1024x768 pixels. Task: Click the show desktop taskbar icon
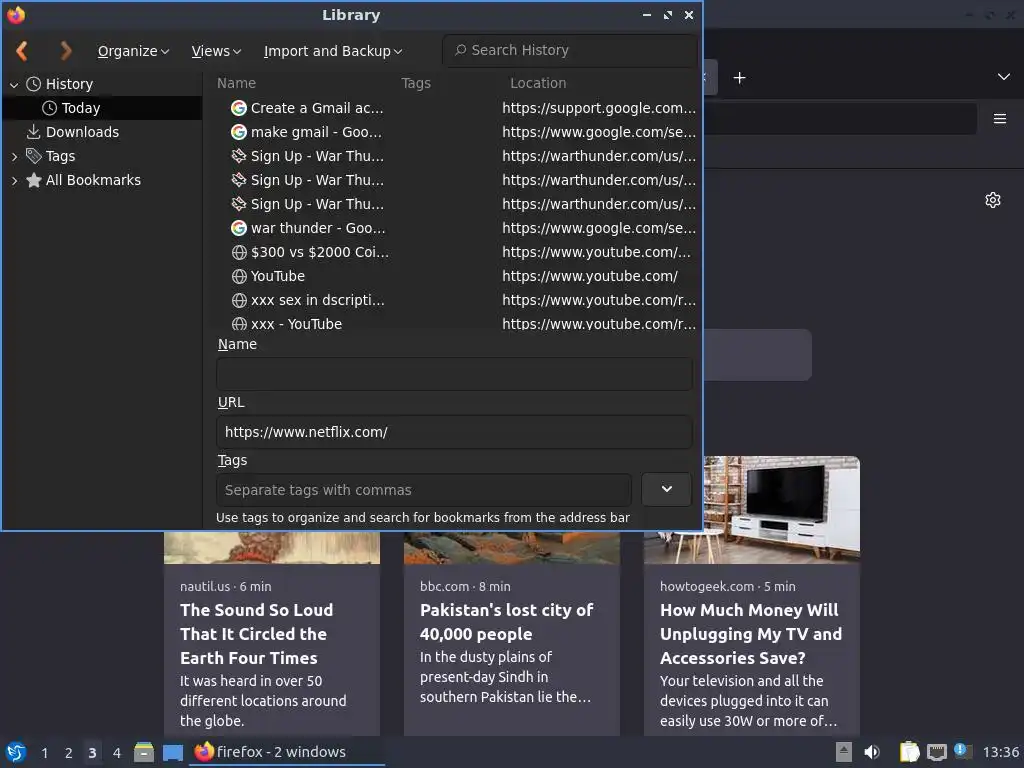(172, 753)
